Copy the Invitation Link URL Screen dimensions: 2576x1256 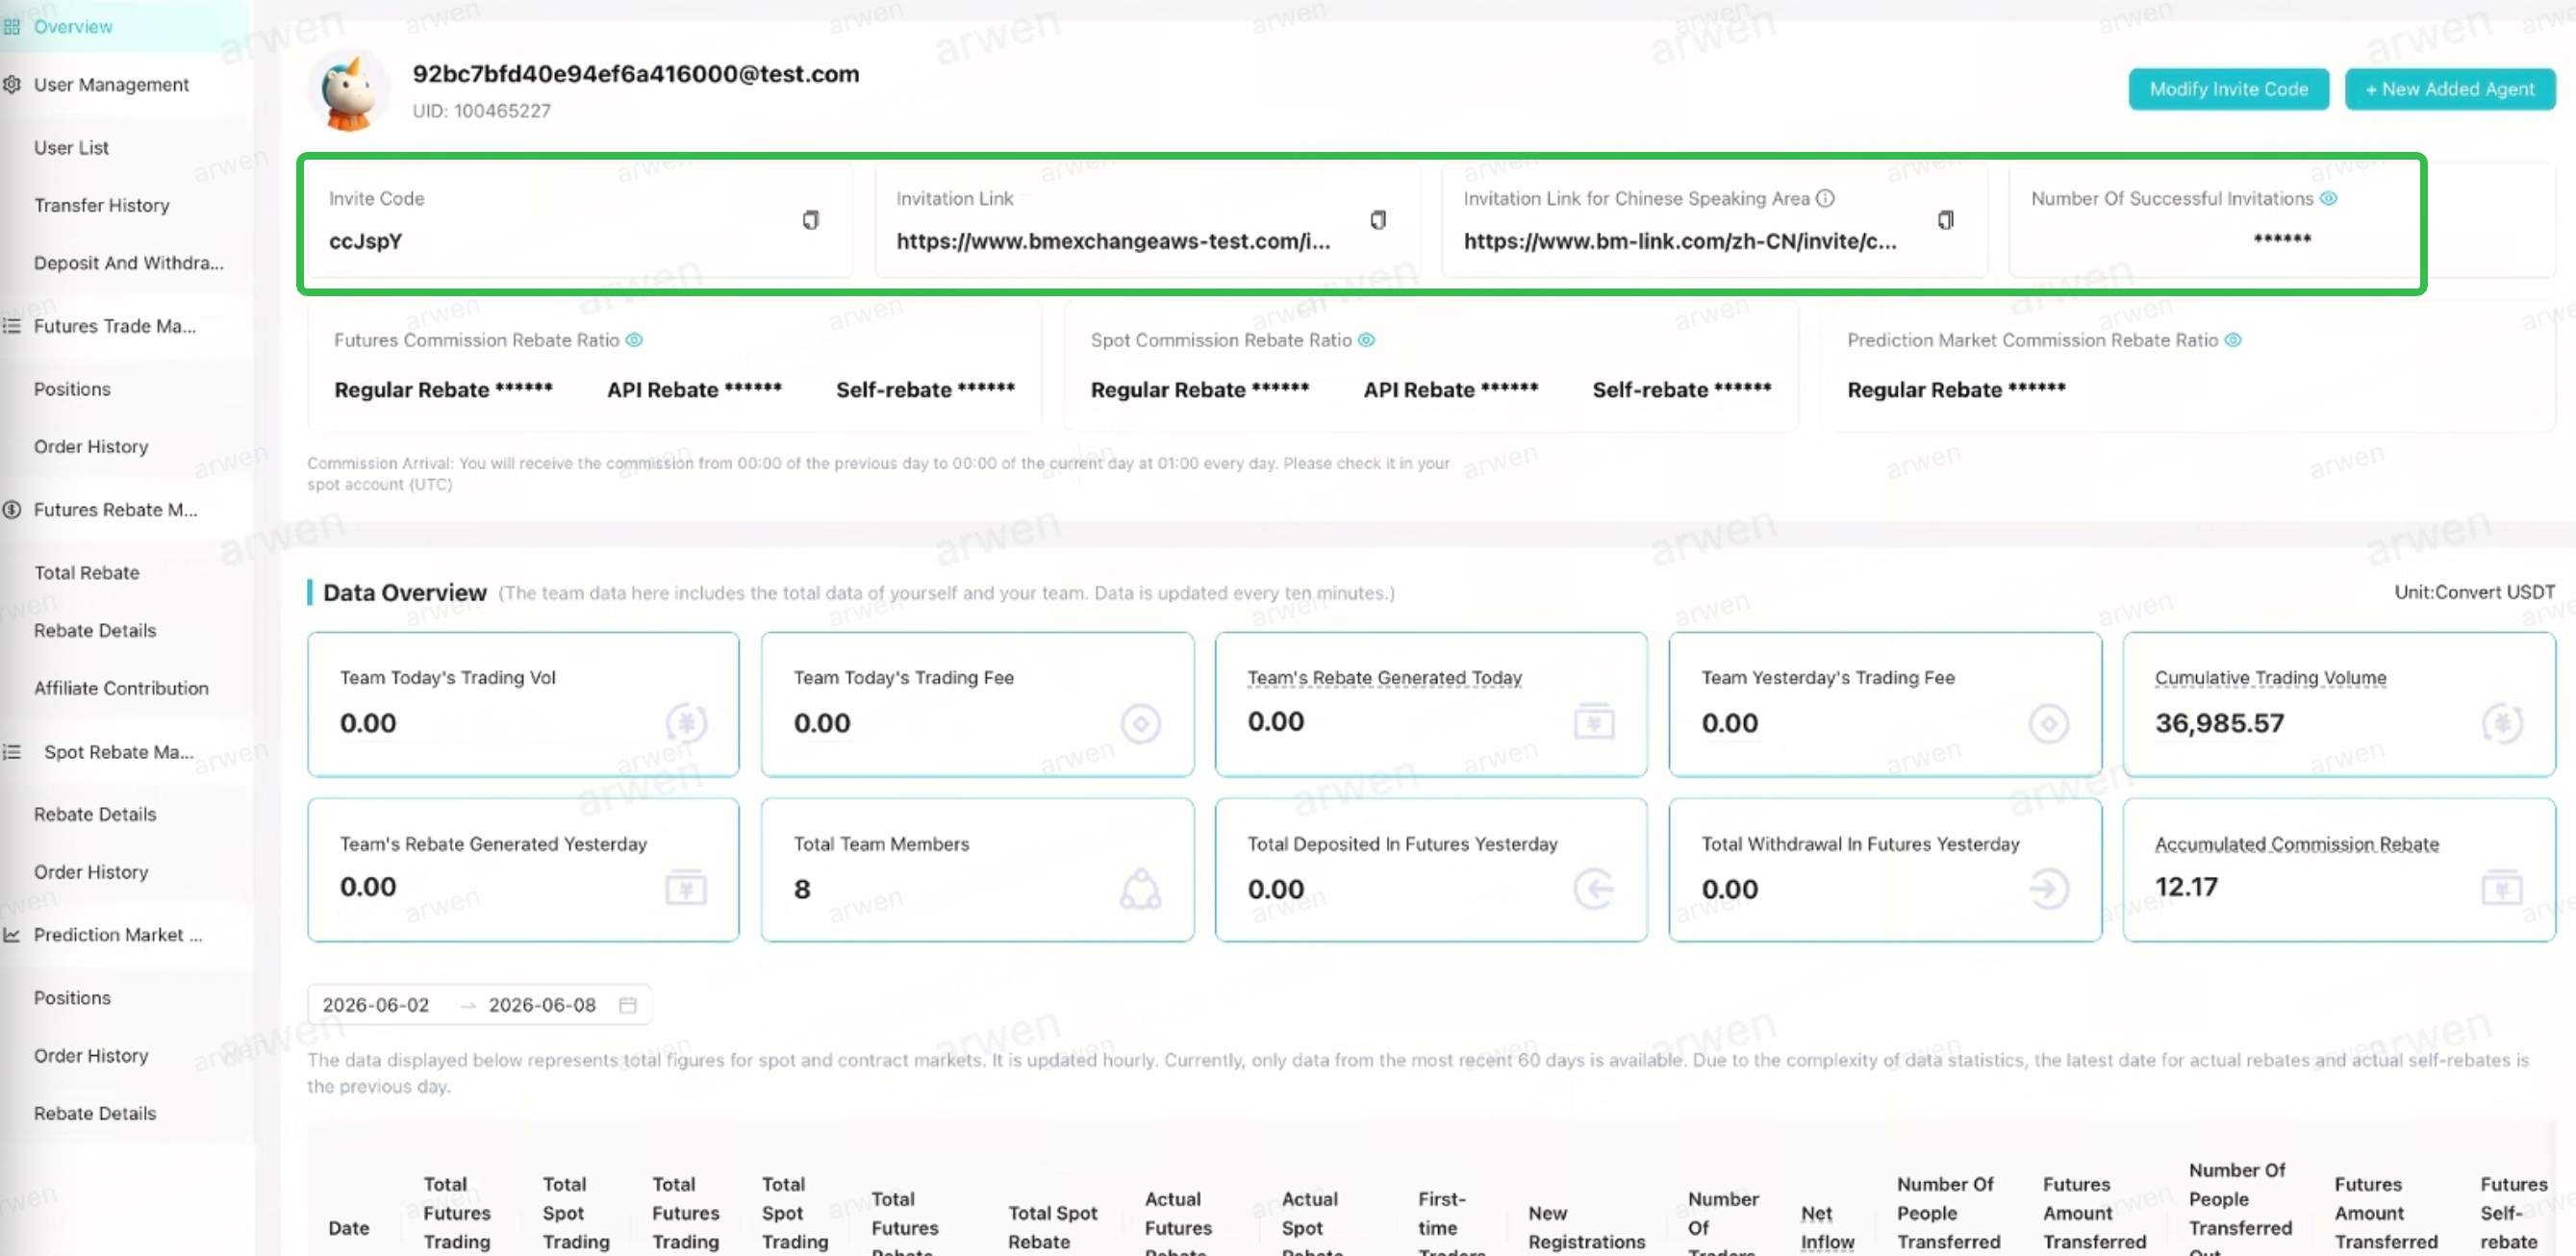[1377, 220]
